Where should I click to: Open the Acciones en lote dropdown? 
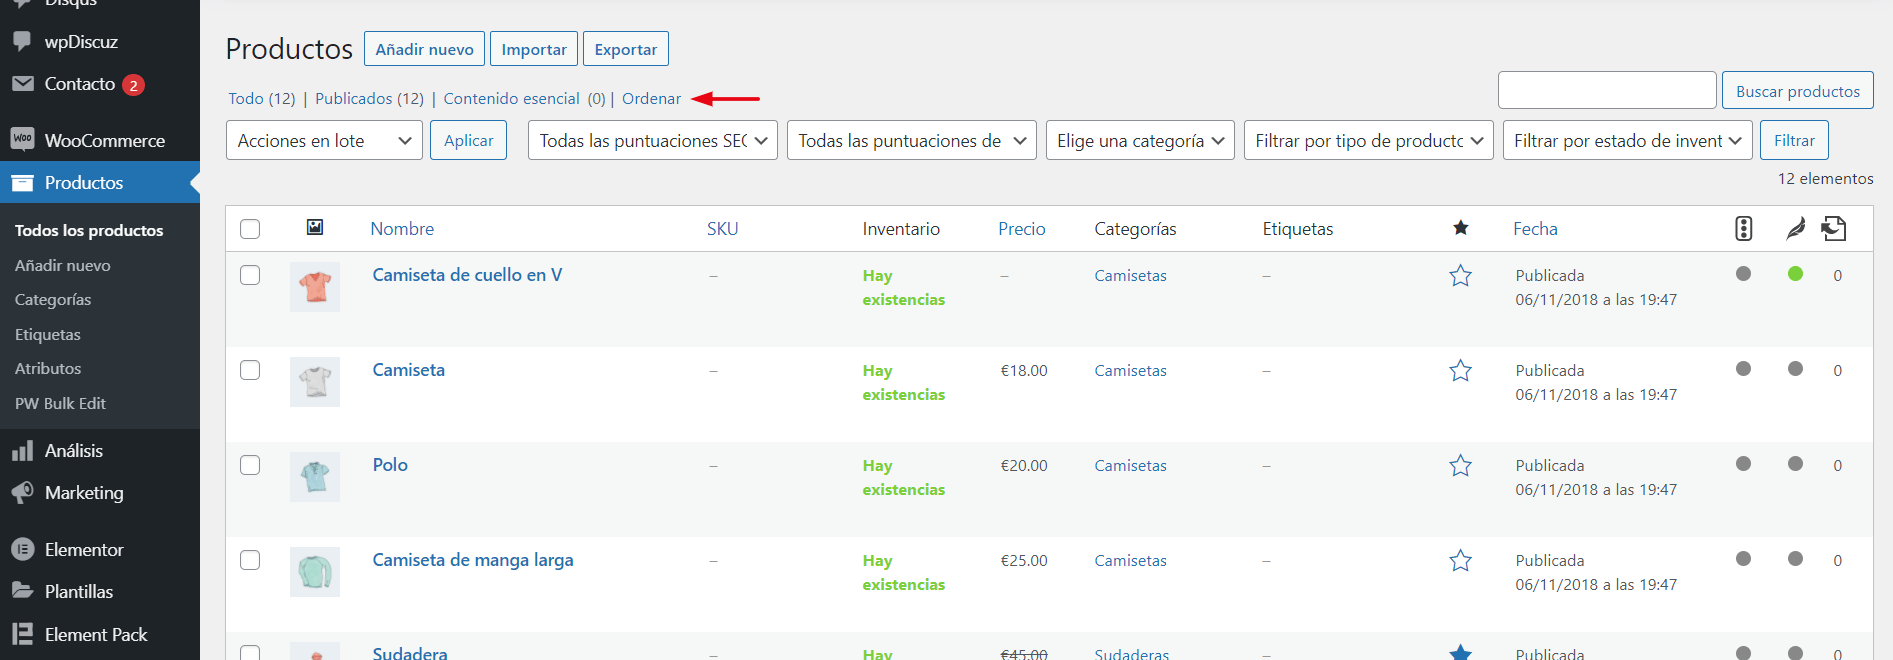click(x=324, y=140)
